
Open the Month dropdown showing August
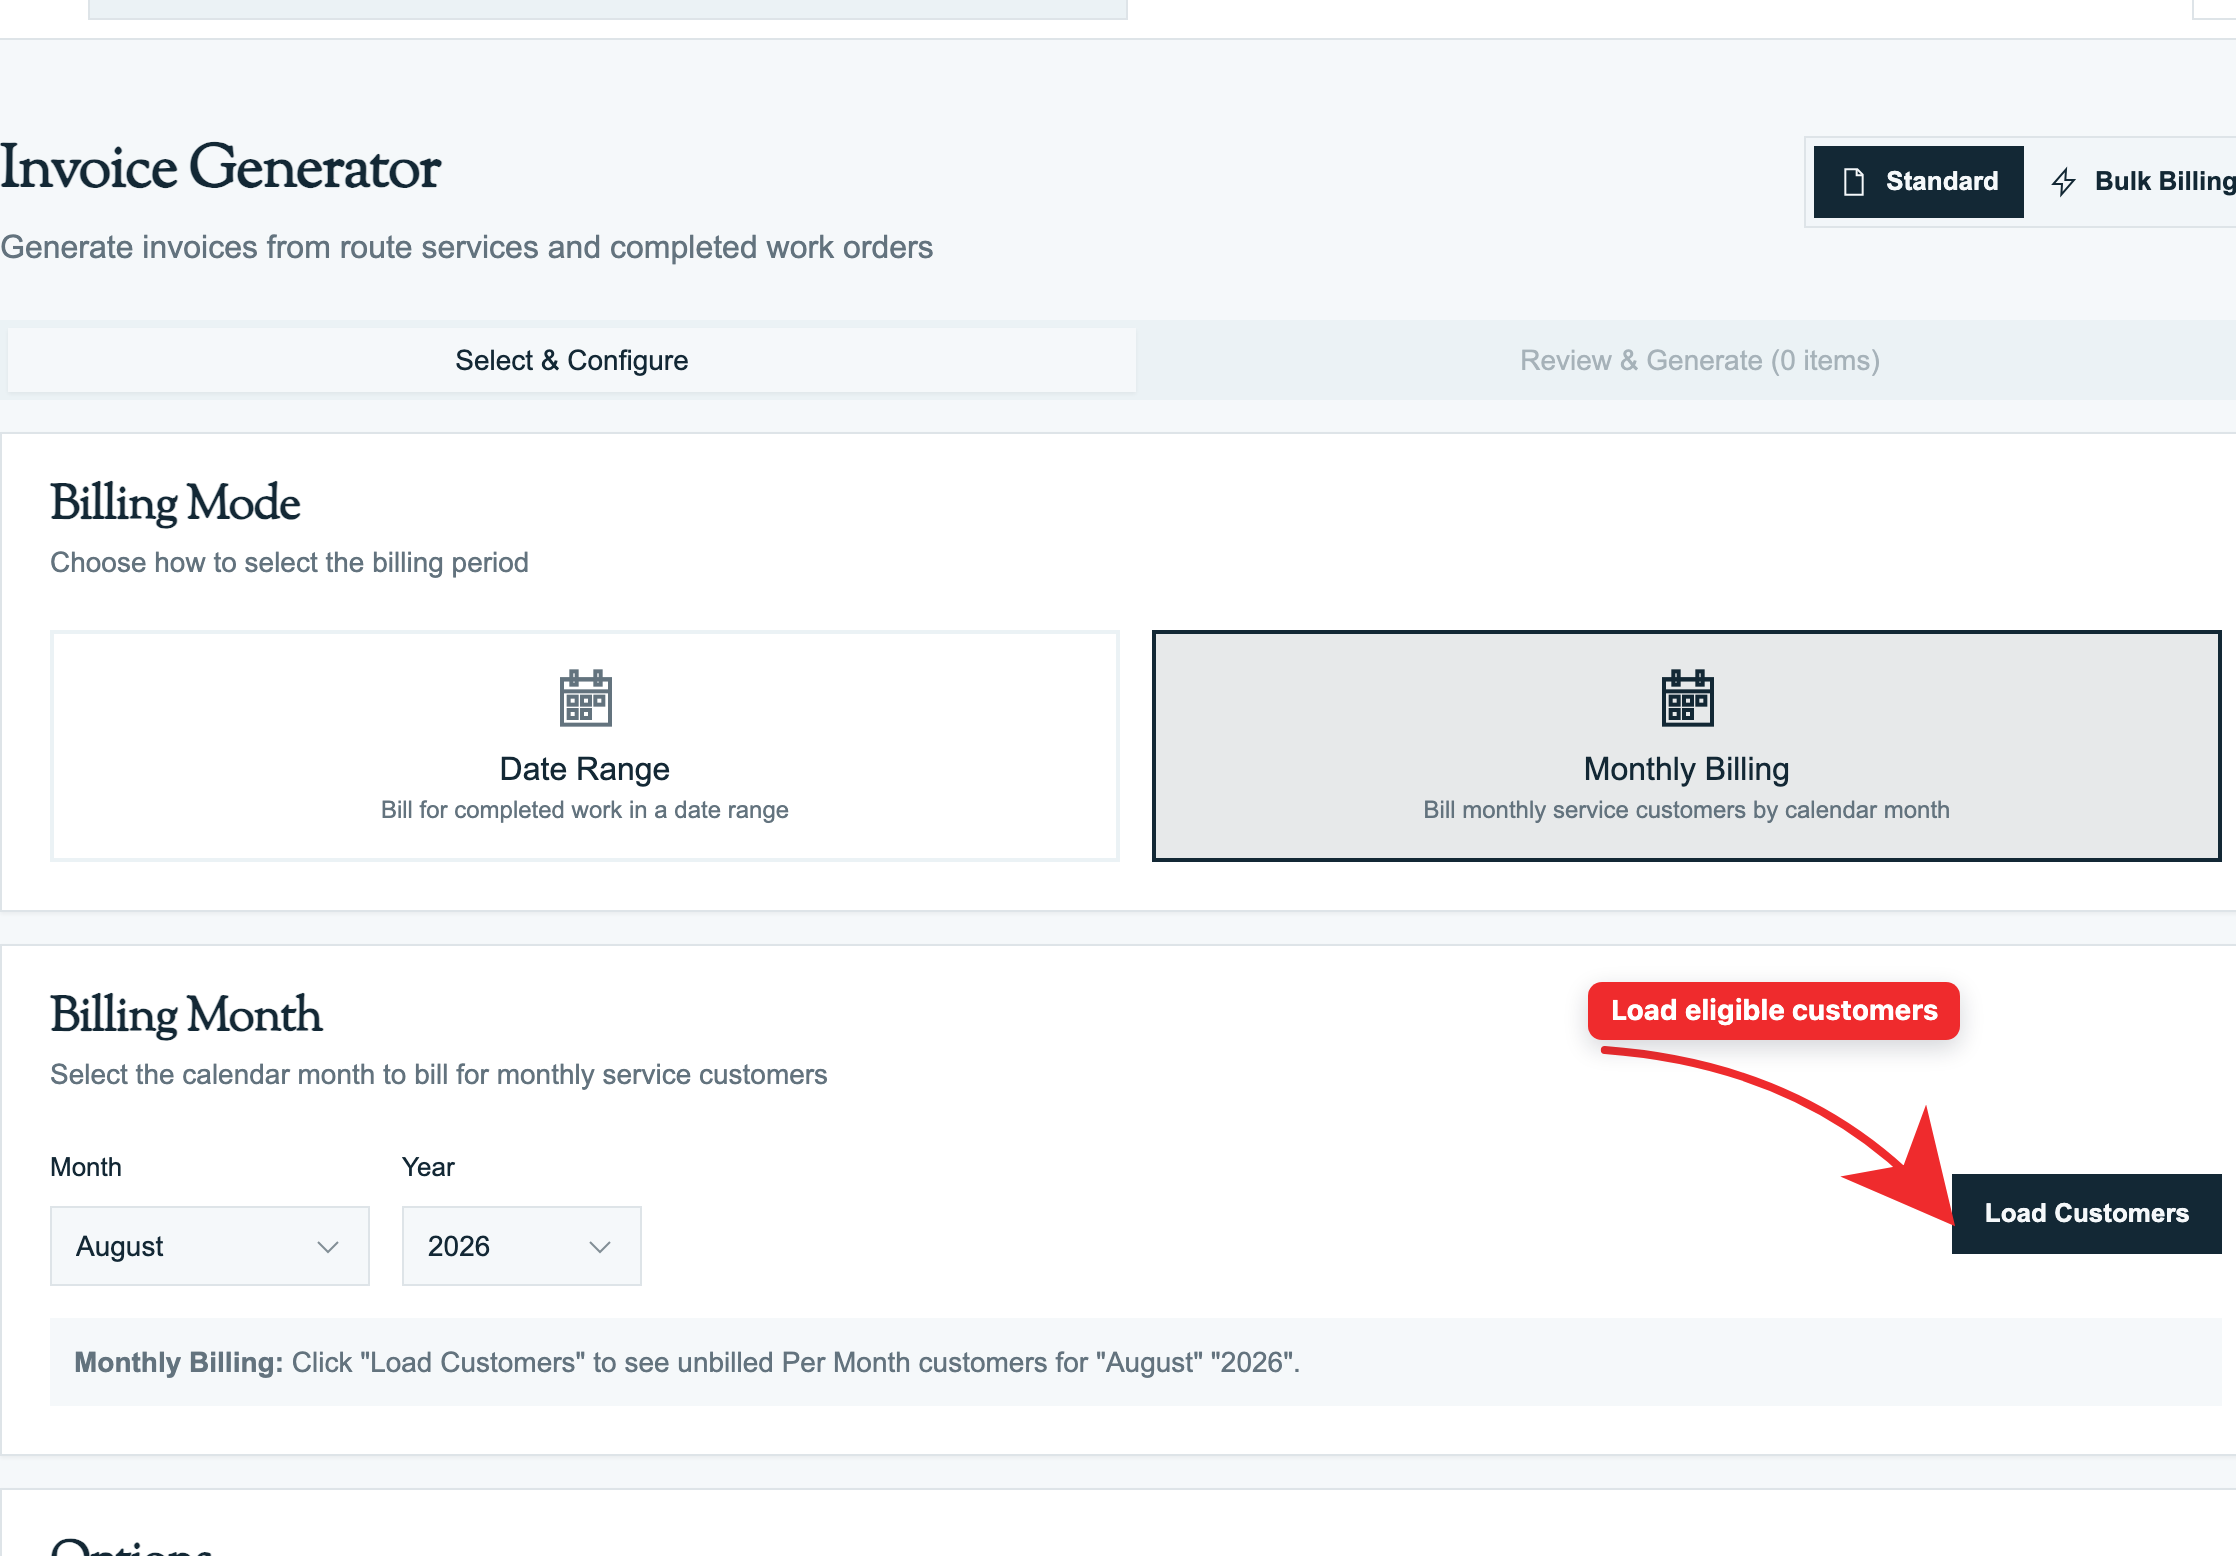point(210,1246)
